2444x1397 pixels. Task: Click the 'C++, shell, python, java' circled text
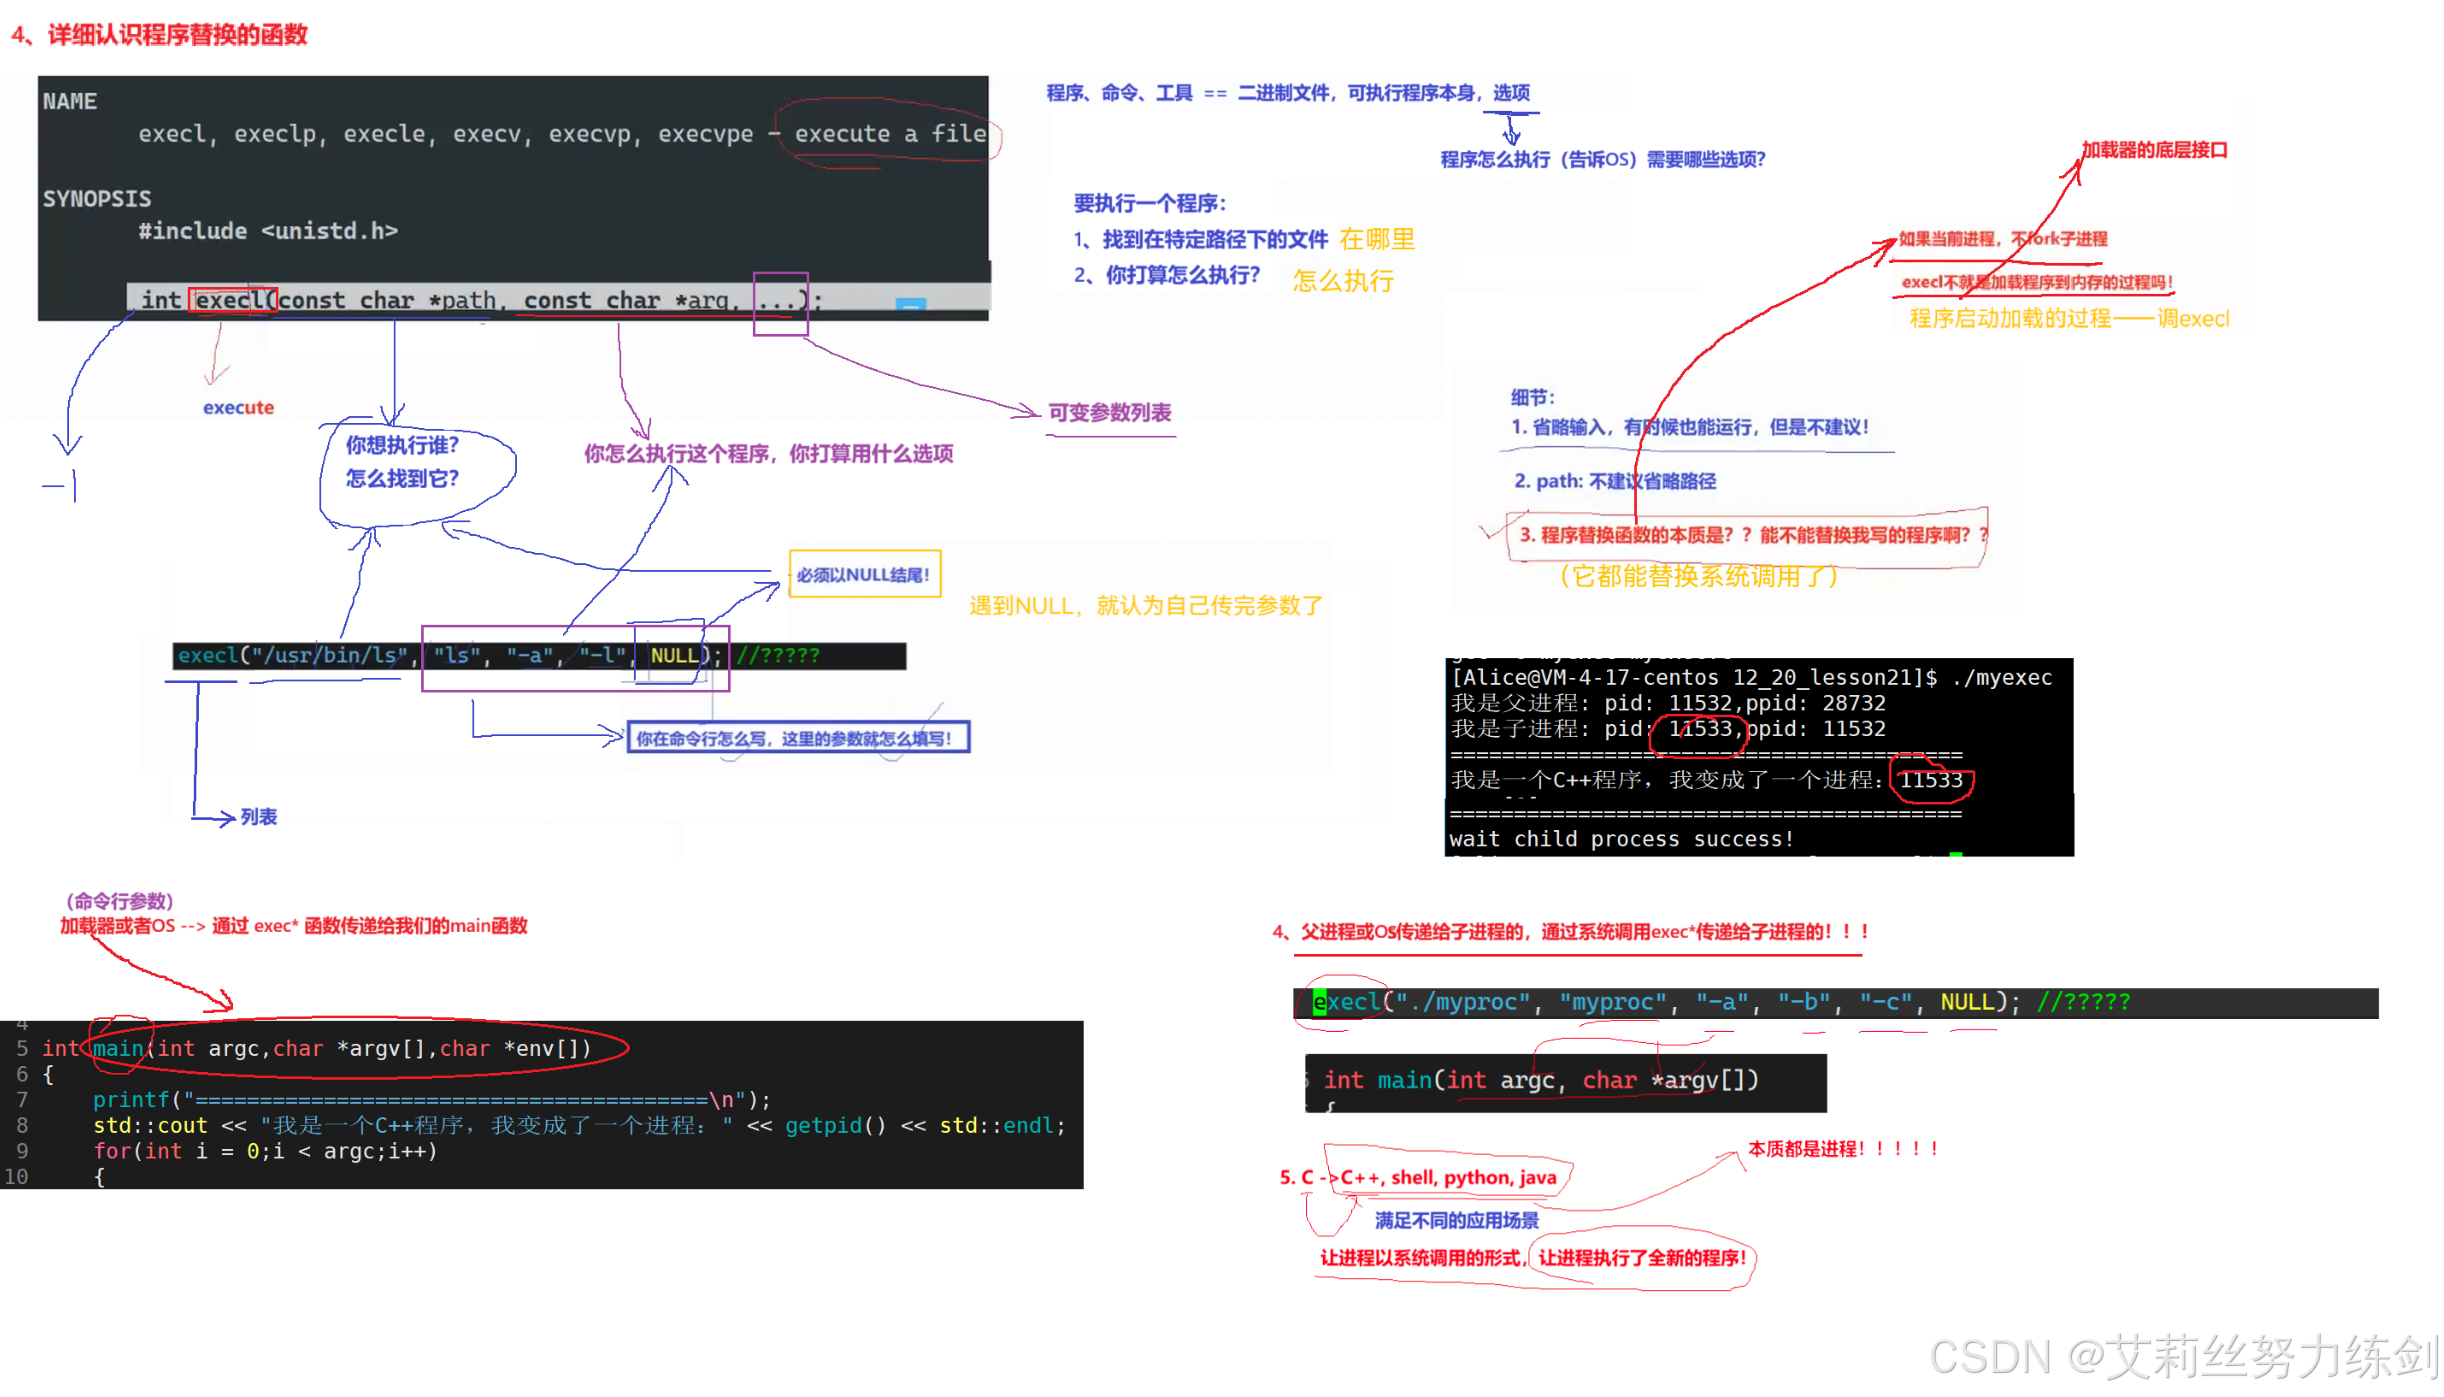tap(1447, 1178)
